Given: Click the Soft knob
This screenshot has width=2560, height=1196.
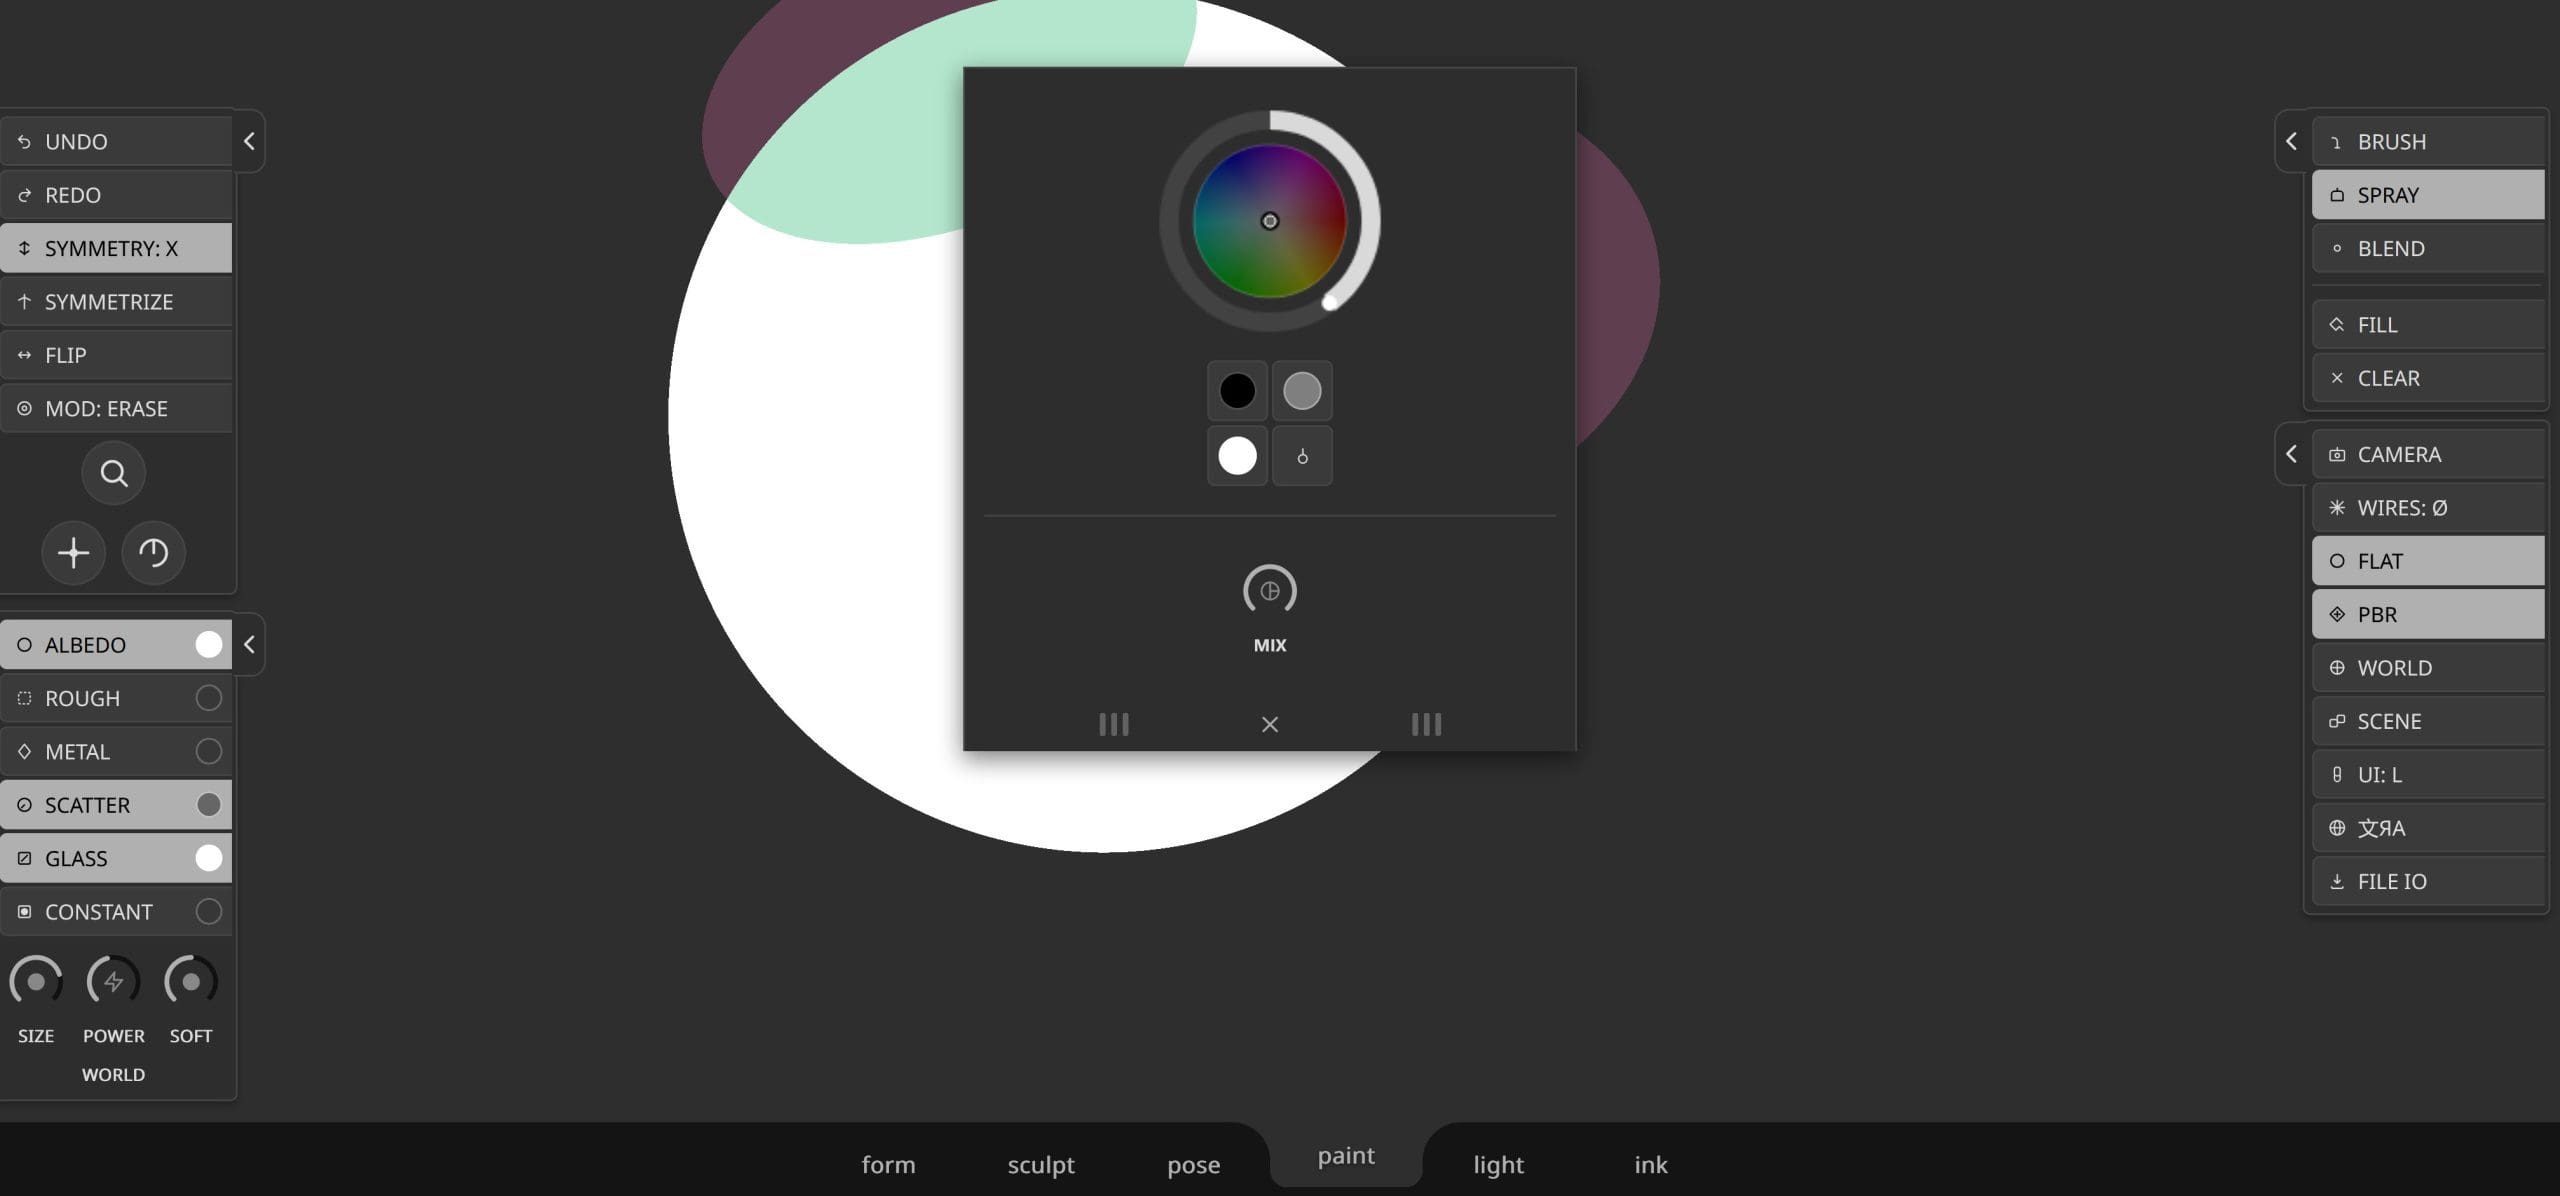Looking at the screenshot, I should [x=191, y=981].
